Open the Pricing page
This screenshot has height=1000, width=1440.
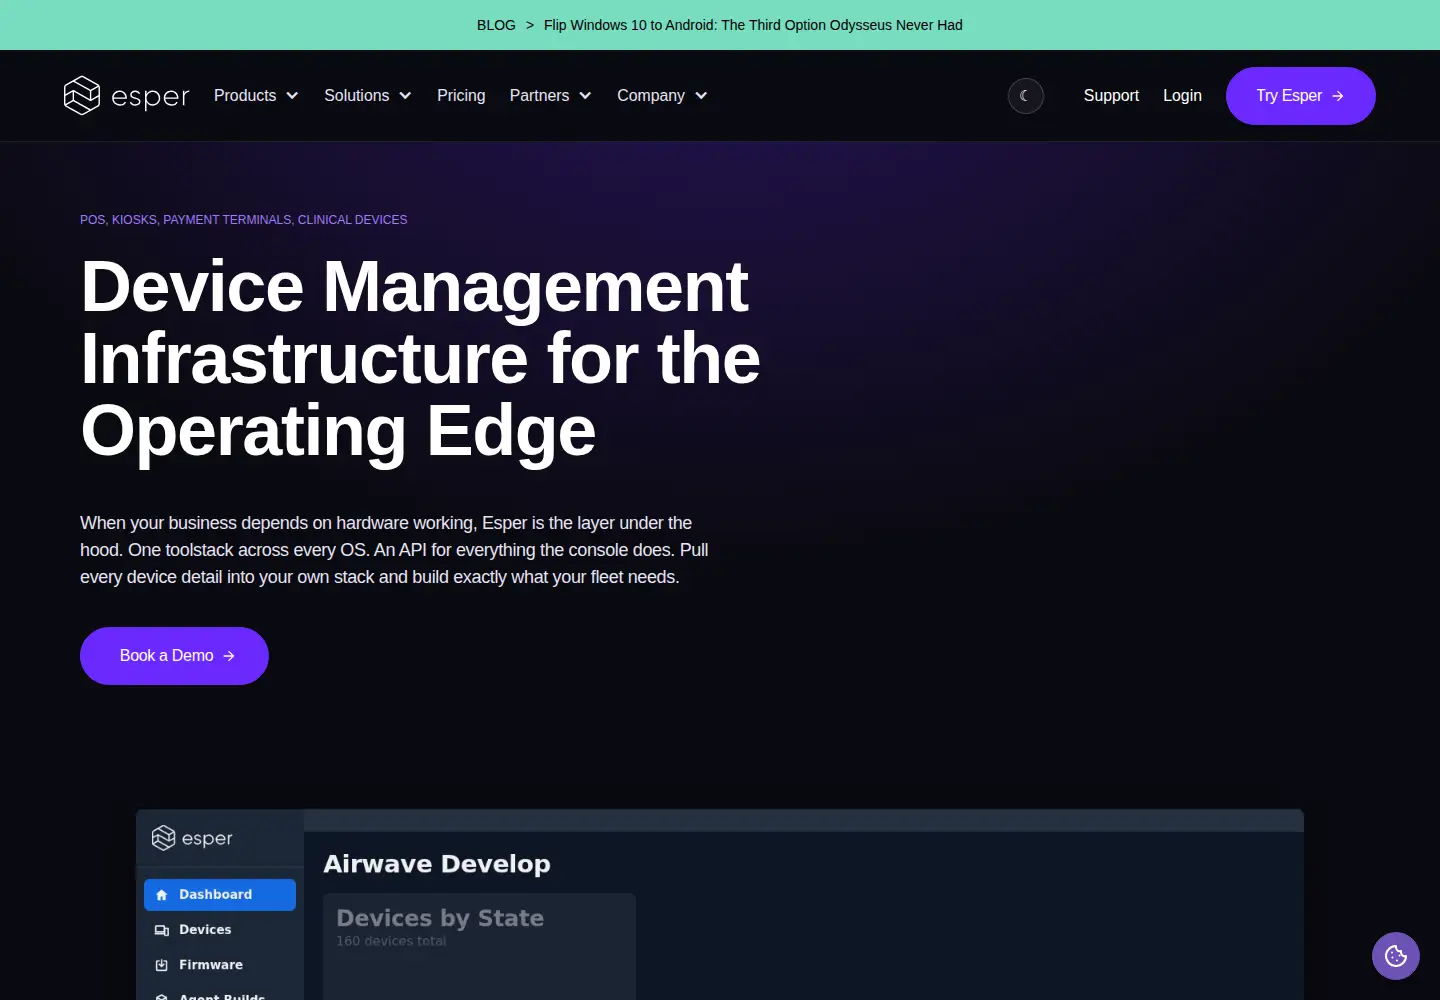[x=461, y=96]
